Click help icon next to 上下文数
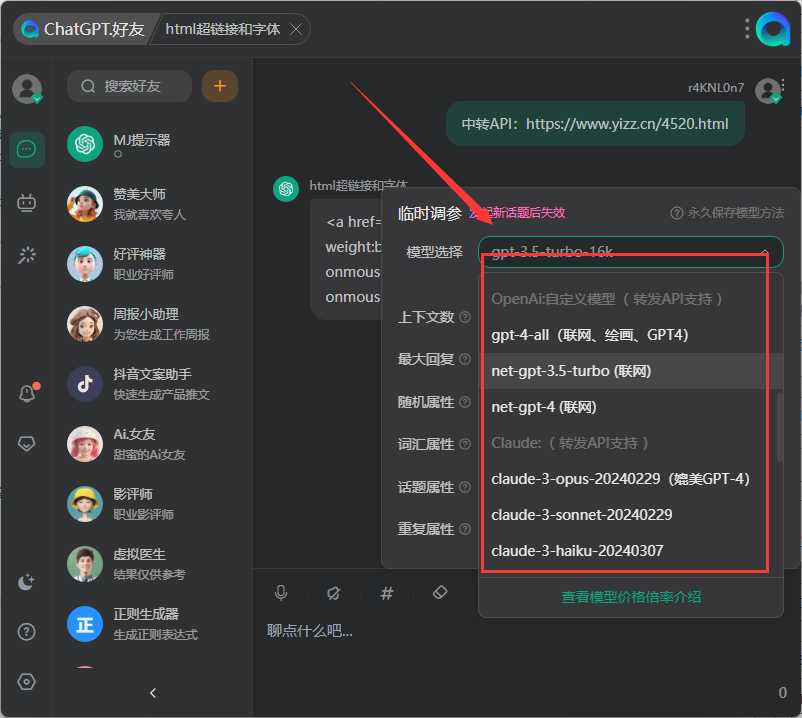Image resolution: width=802 pixels, height=718 pixels. pos(465,317)
